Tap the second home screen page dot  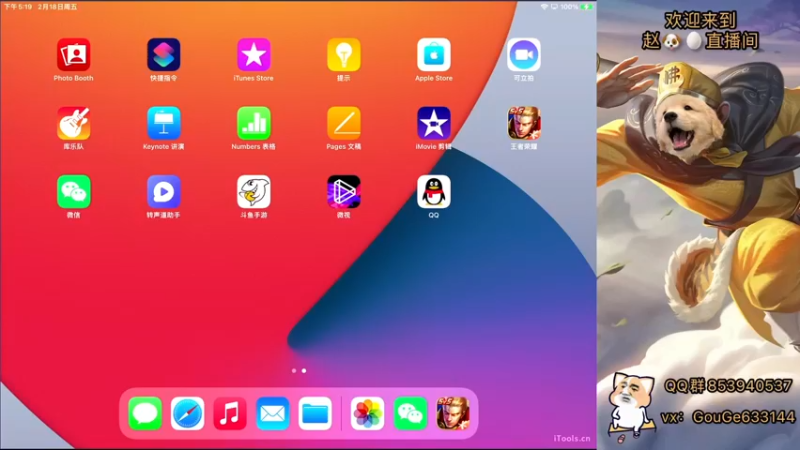(x=304, y=371)
